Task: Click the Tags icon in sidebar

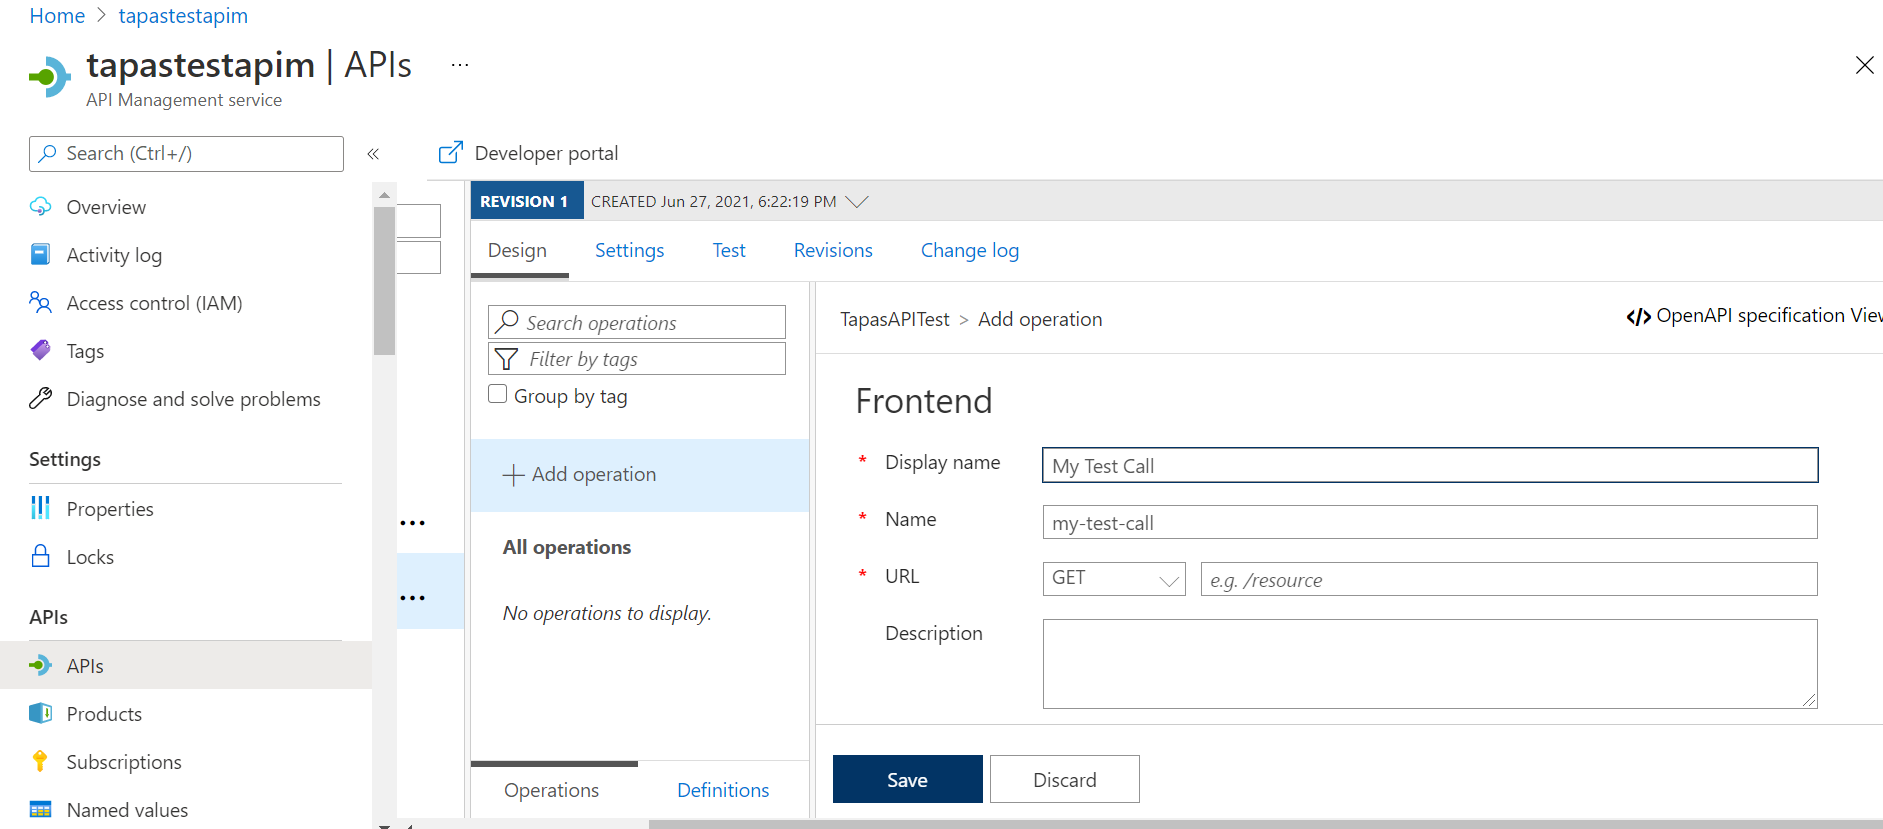Action: [41, 350]
